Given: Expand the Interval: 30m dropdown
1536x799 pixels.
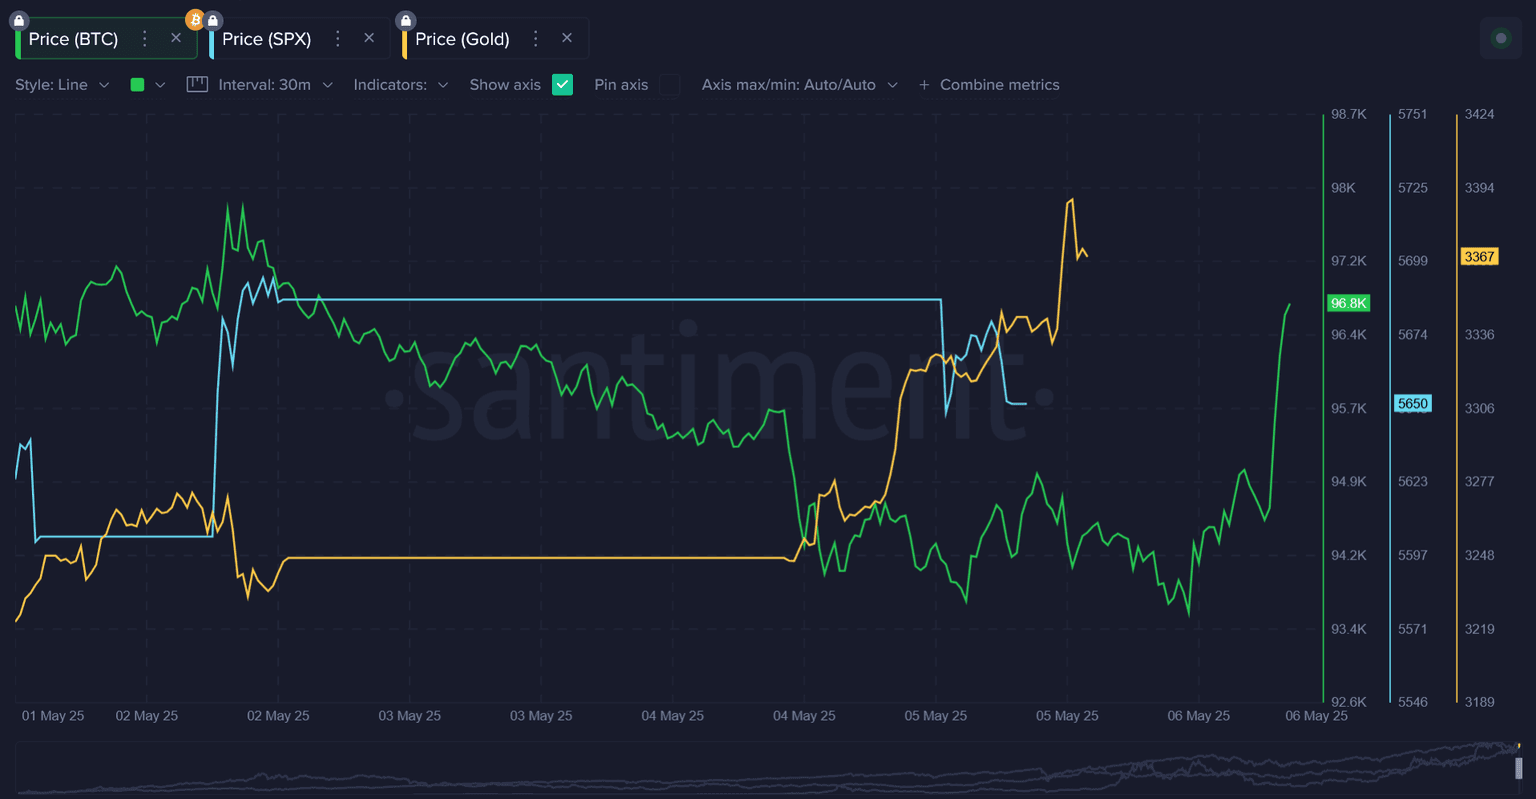Looking at the screenshot, I should click(275, 85).
